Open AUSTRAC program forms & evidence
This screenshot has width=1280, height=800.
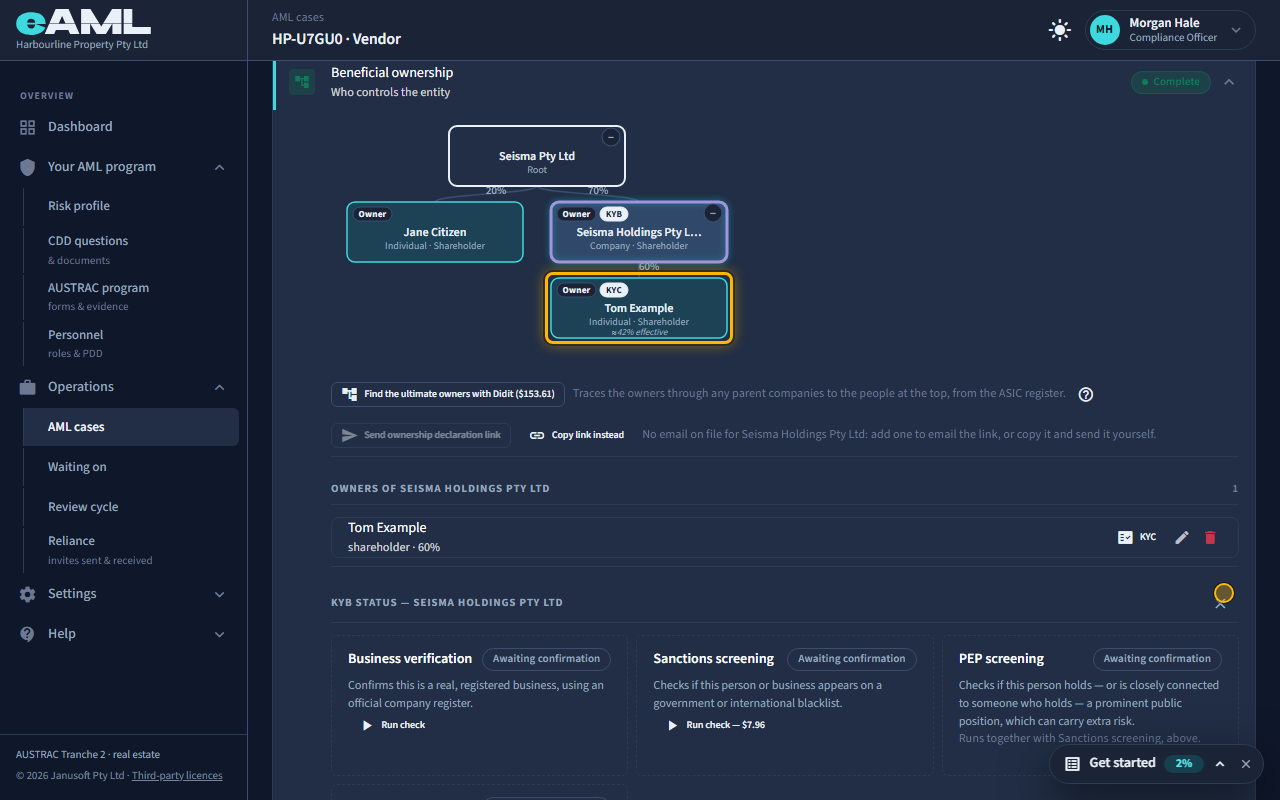pyautogui.click(x=131, y=296)
